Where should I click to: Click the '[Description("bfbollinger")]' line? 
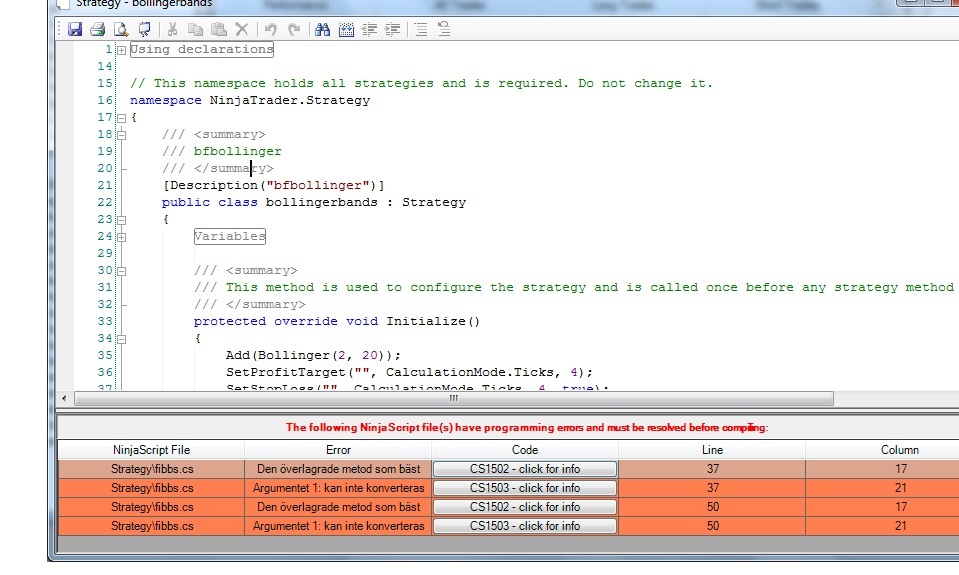273,185
